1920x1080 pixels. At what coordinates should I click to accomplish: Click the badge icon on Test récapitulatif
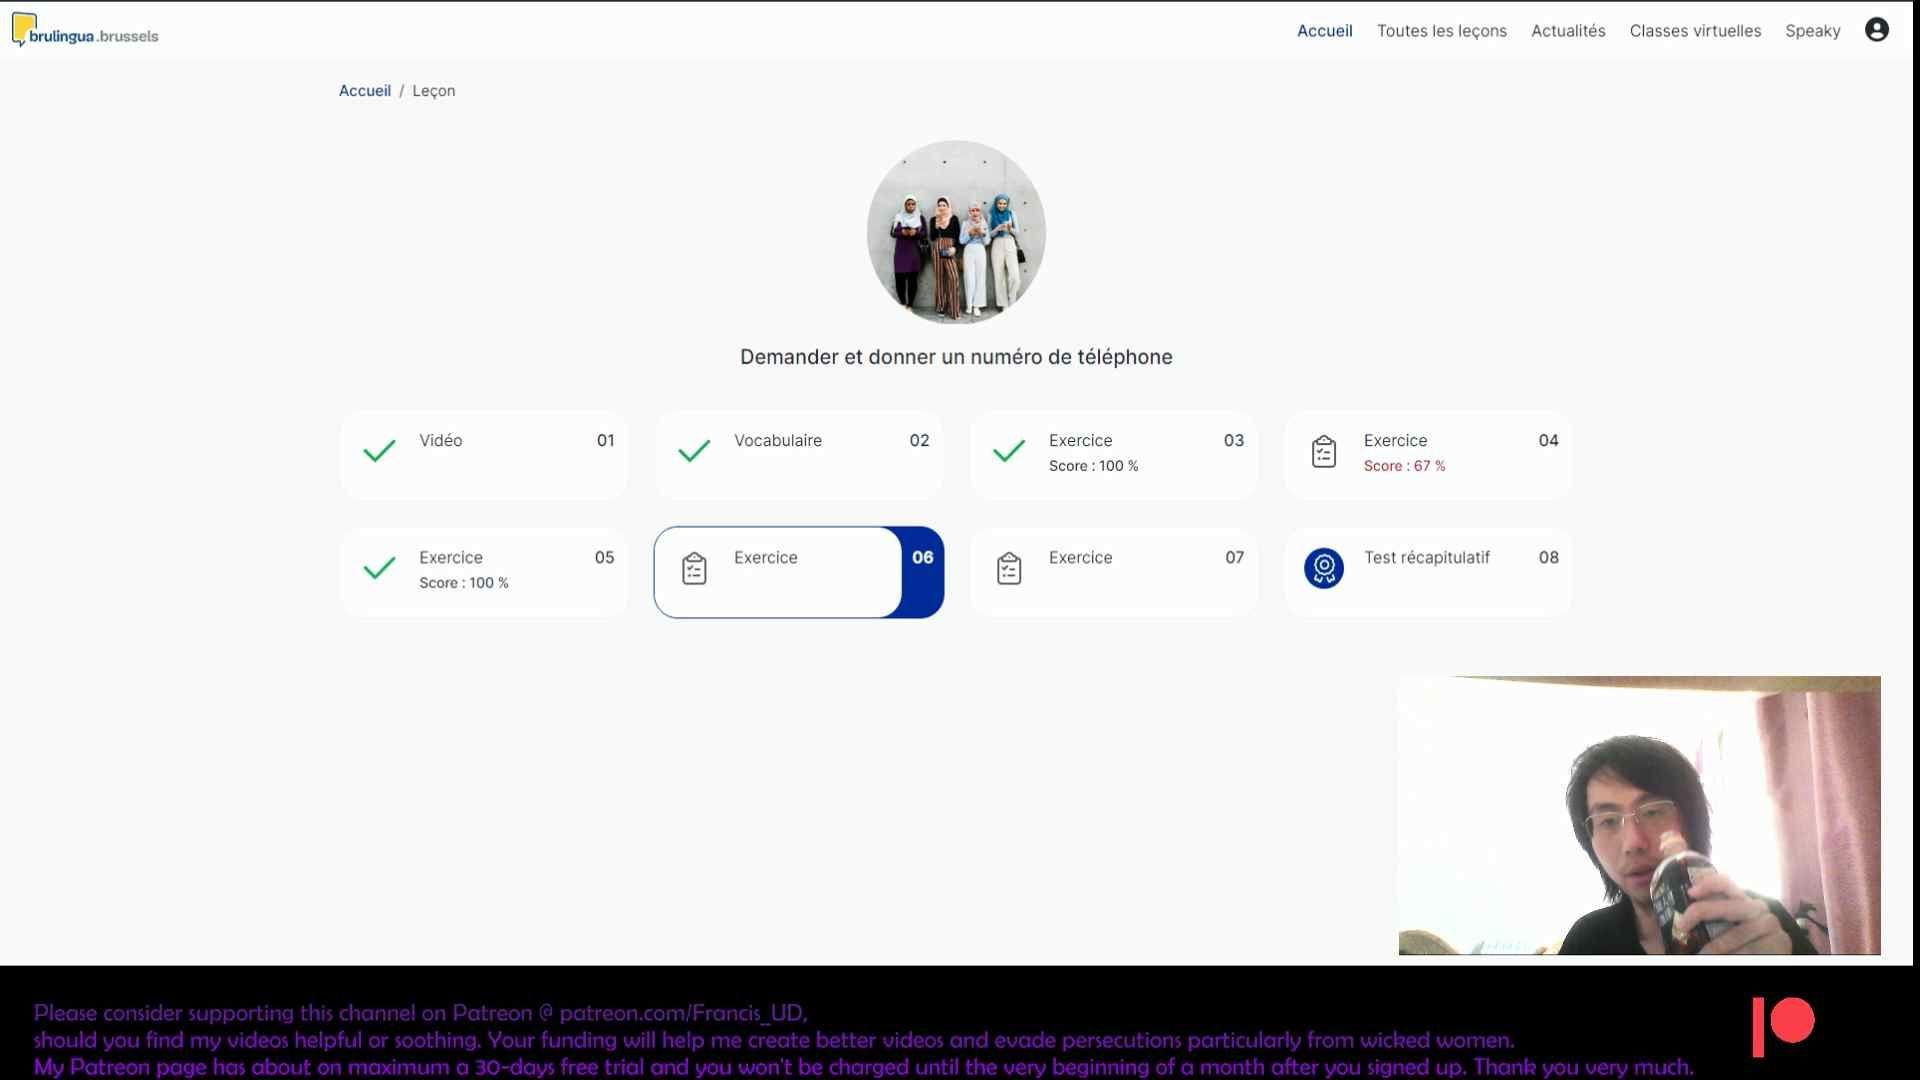1324,568
